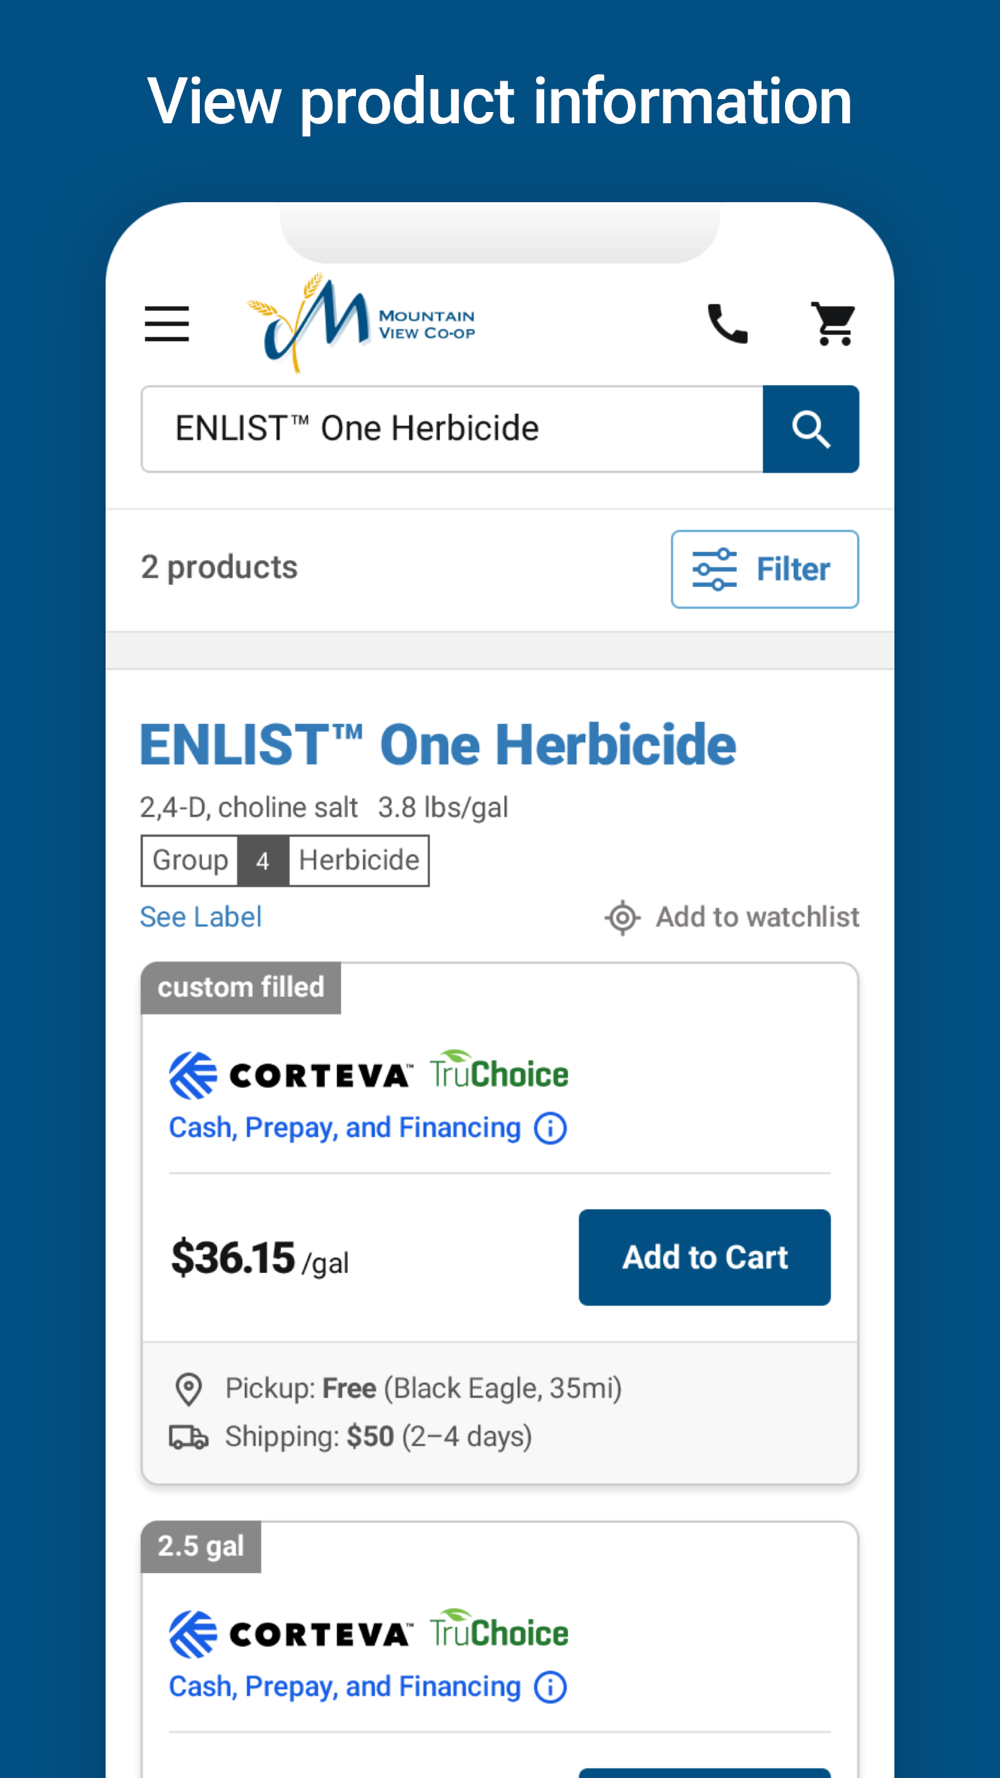Image resolution: width=1000 pixels, height=1778 pixels.
Task: Click the Pickup Free Black Eagle option
Action: click(x=398, y=1388)
